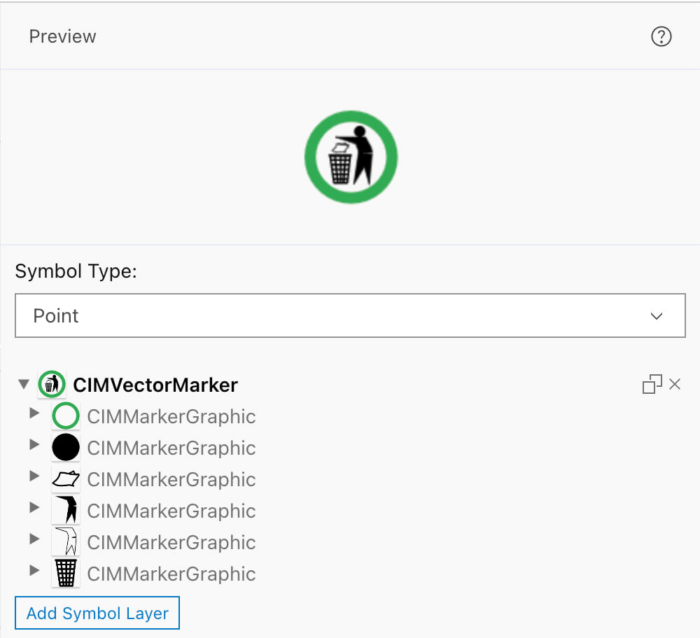Select the paper outline graphic thumbnail
Screen dimensions: 700x638
click(x=65, y=479)
